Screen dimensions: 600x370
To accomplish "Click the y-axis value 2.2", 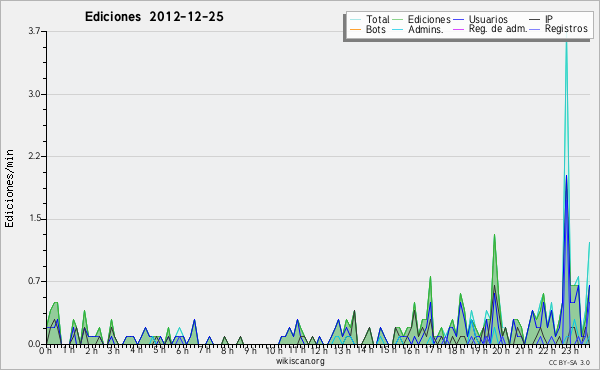I will (x=34, y=156).
